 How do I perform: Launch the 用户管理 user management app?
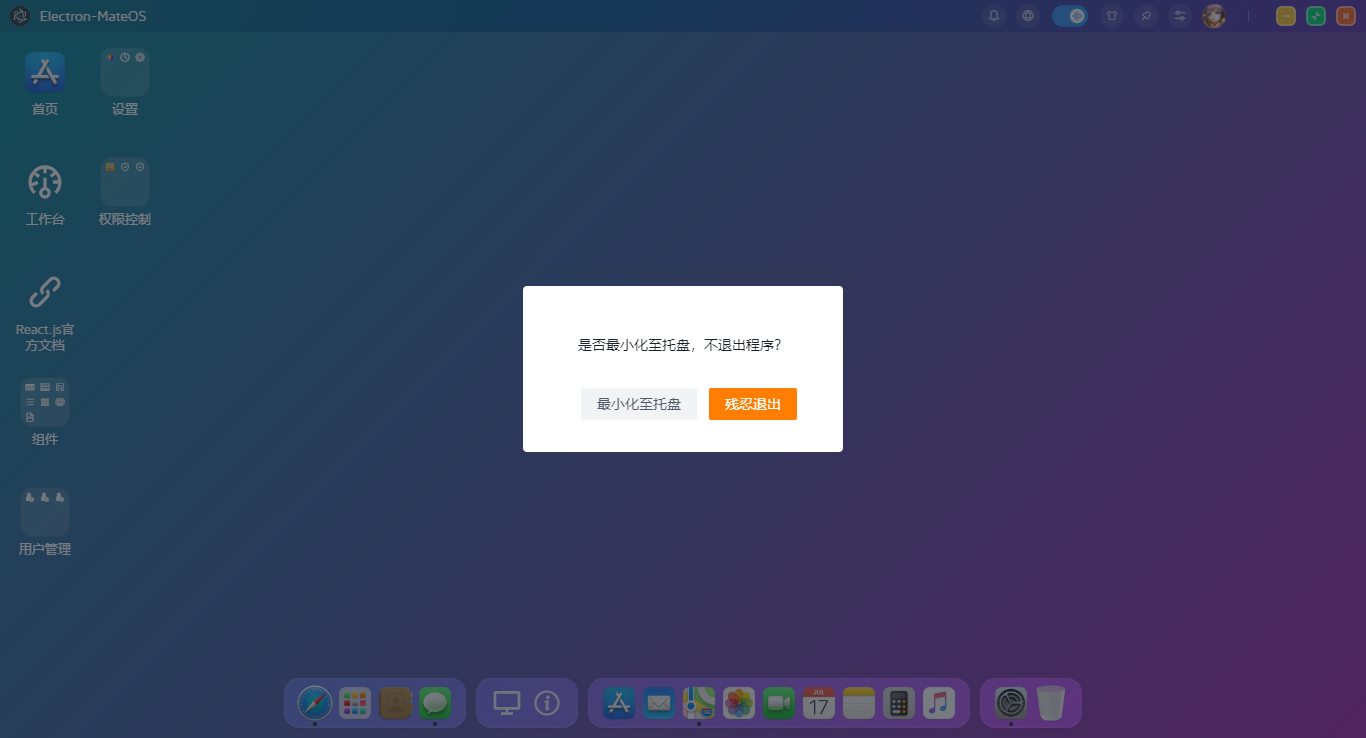click(44, 510)
